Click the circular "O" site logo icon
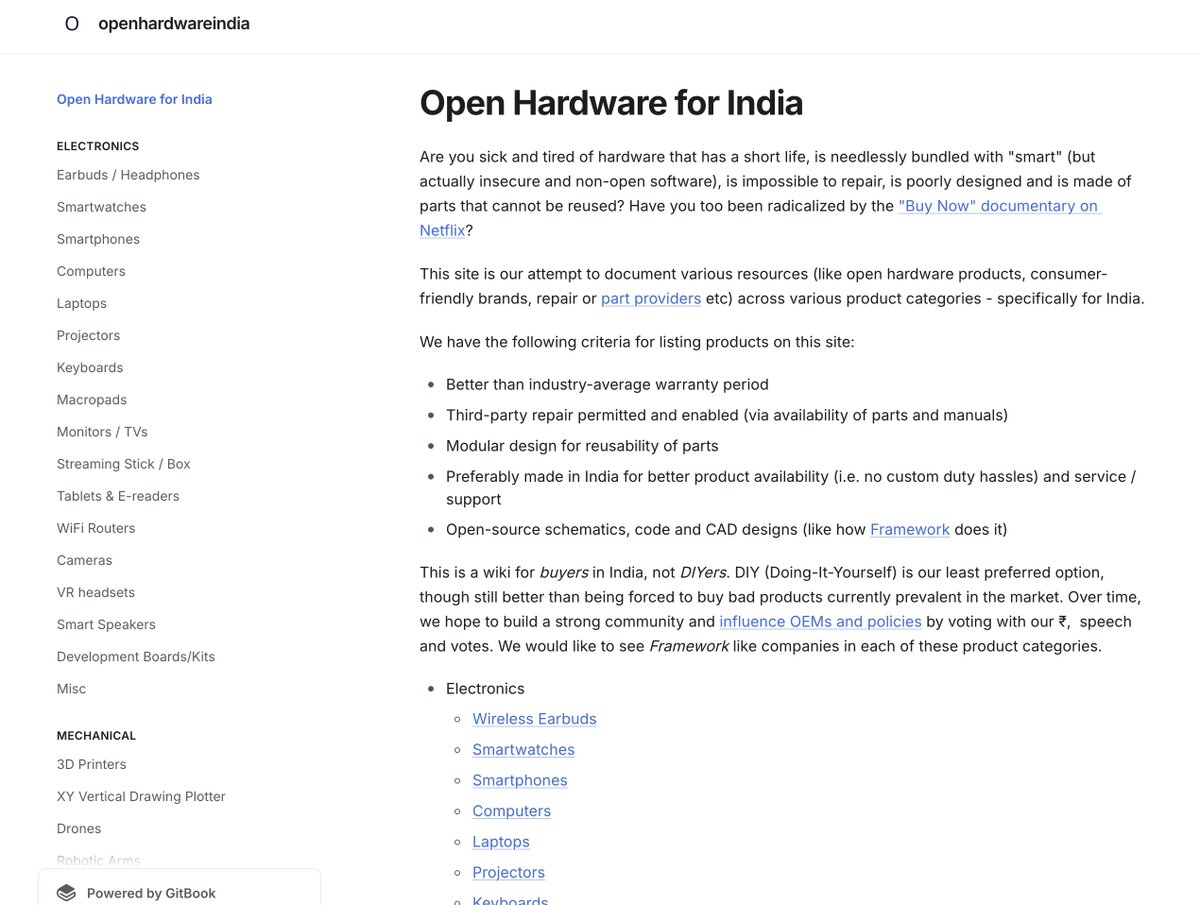1200x905 pixels. [72, 24]
